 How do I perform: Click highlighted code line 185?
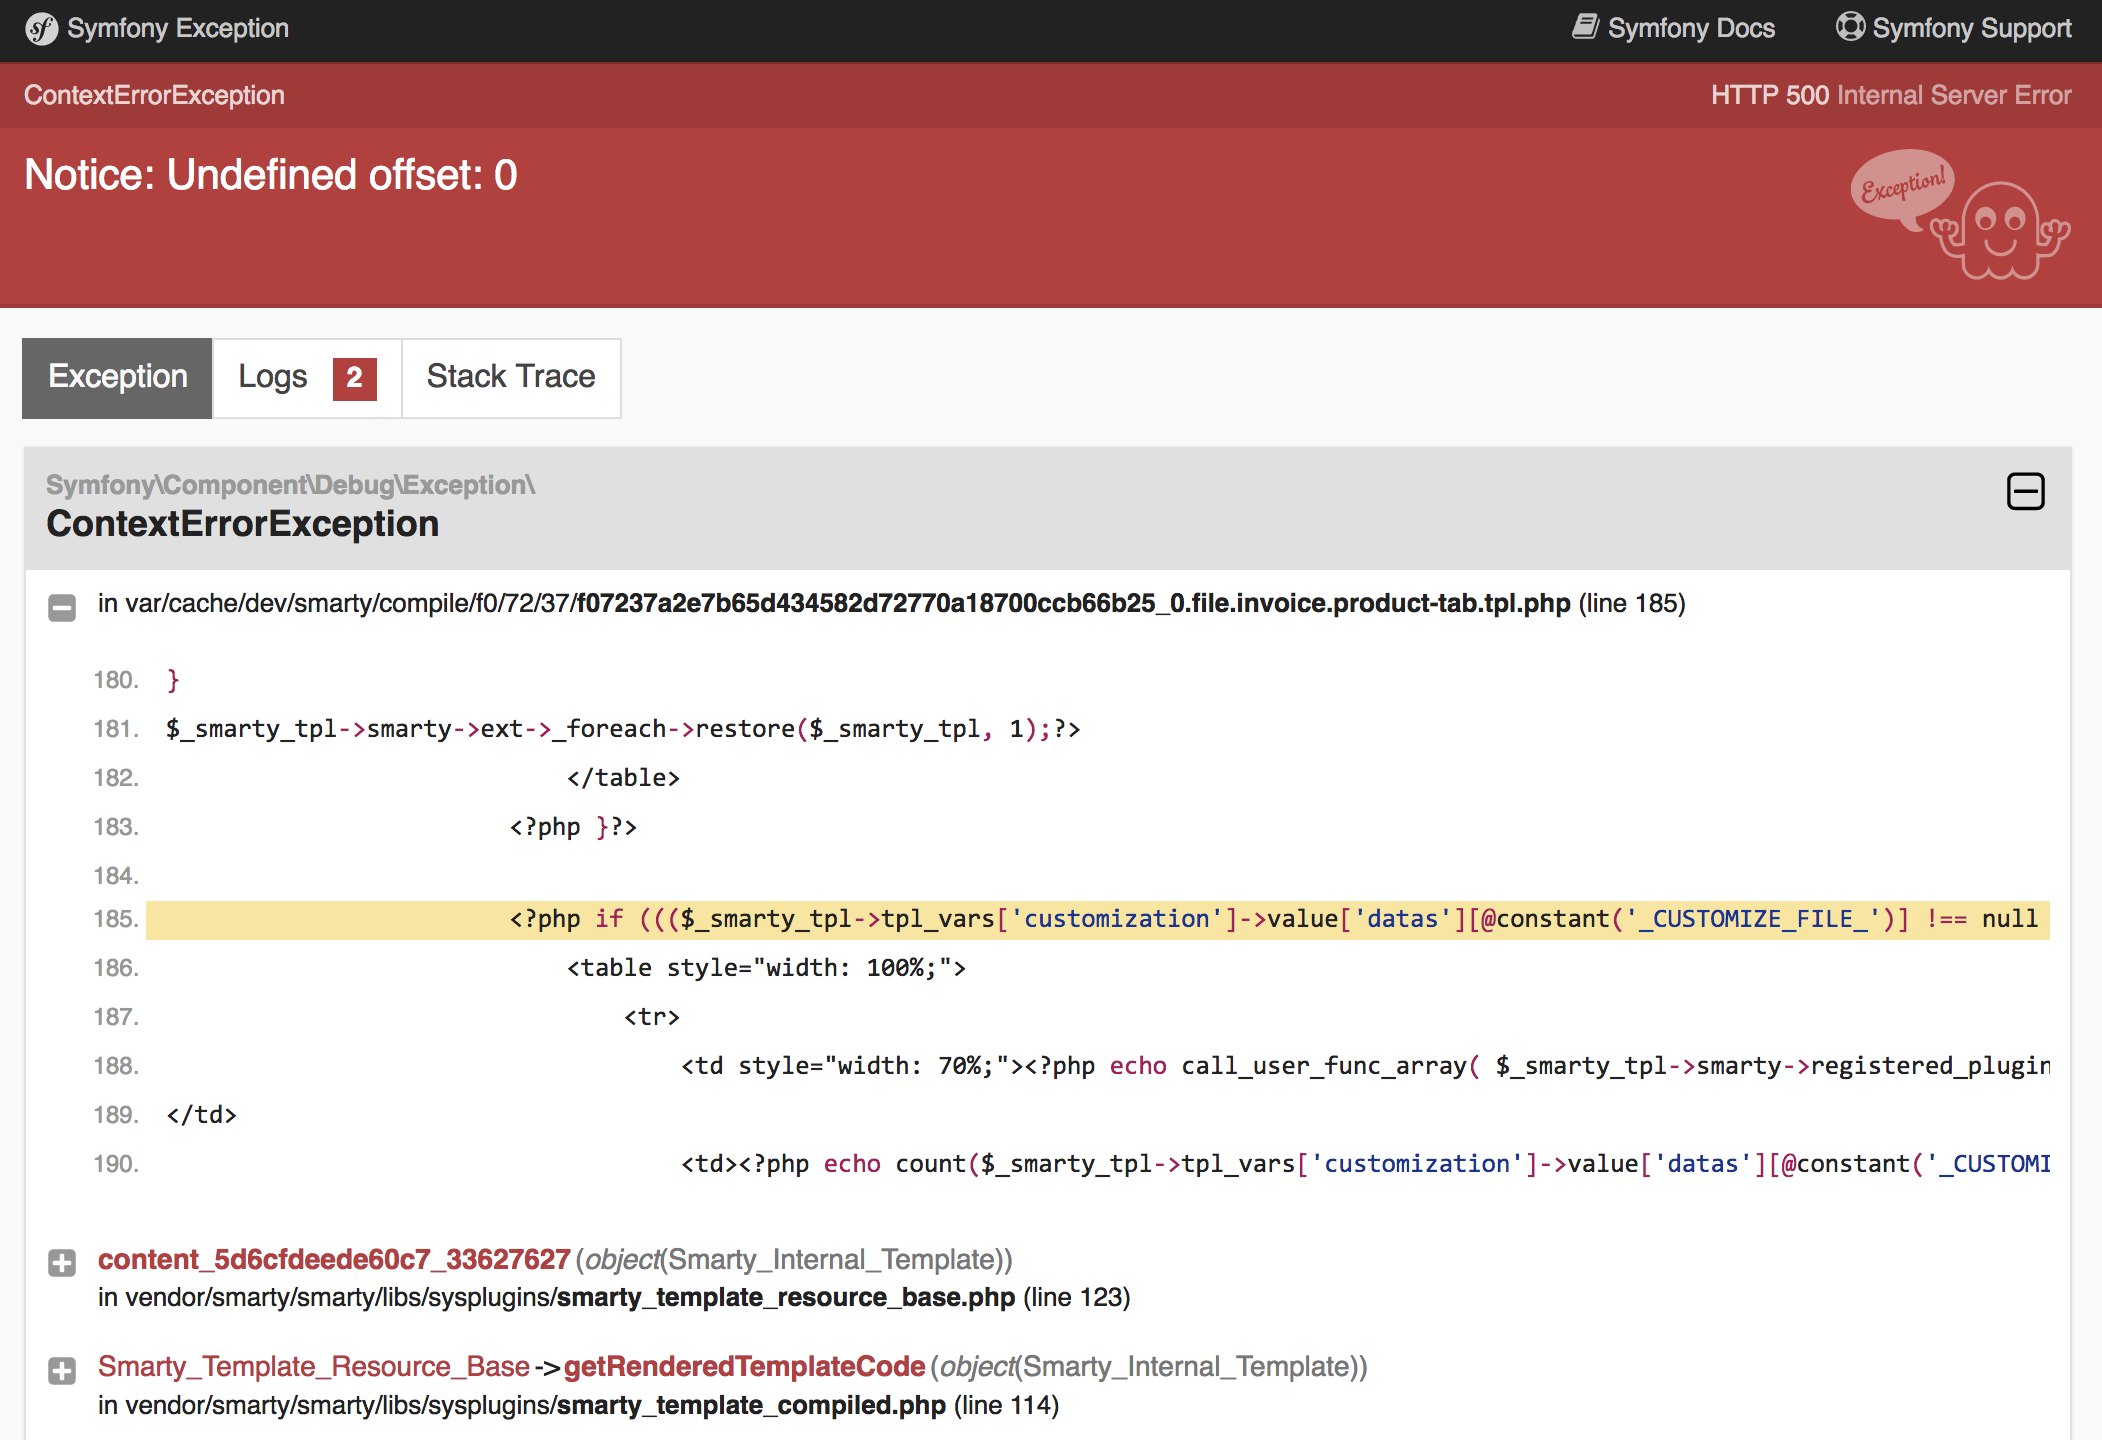1097,919
